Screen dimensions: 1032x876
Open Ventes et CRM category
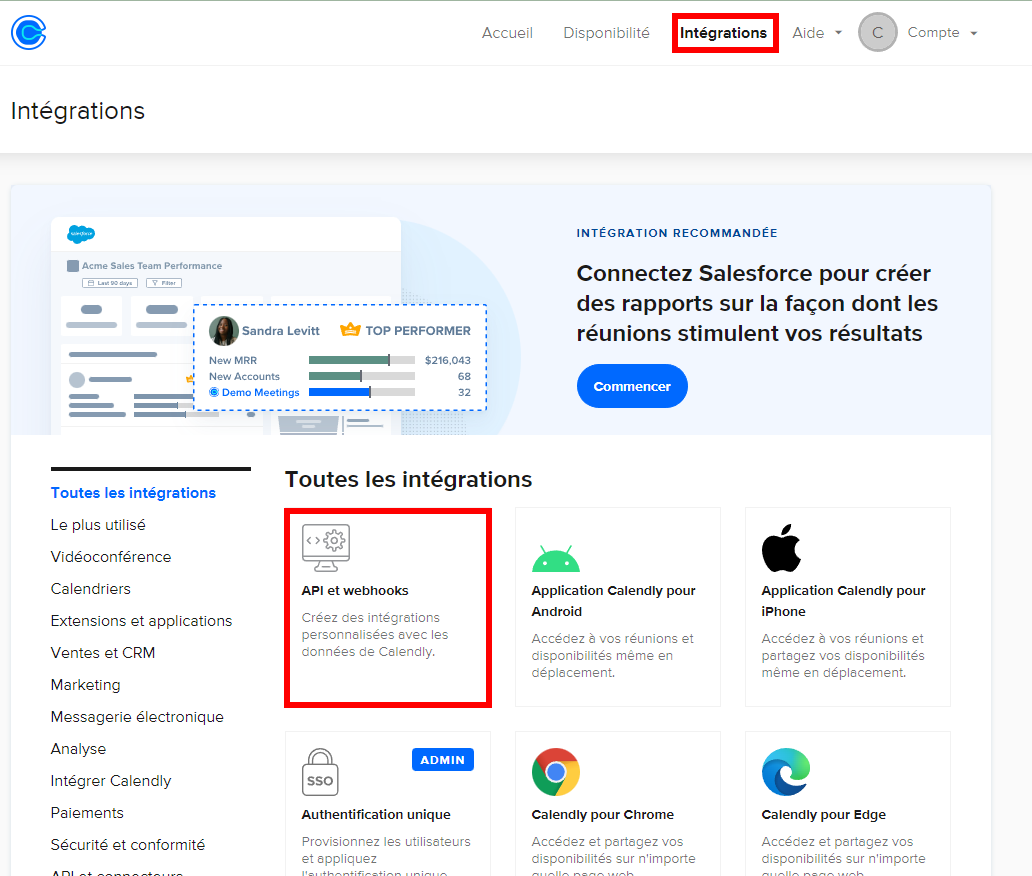pos(103,653)
